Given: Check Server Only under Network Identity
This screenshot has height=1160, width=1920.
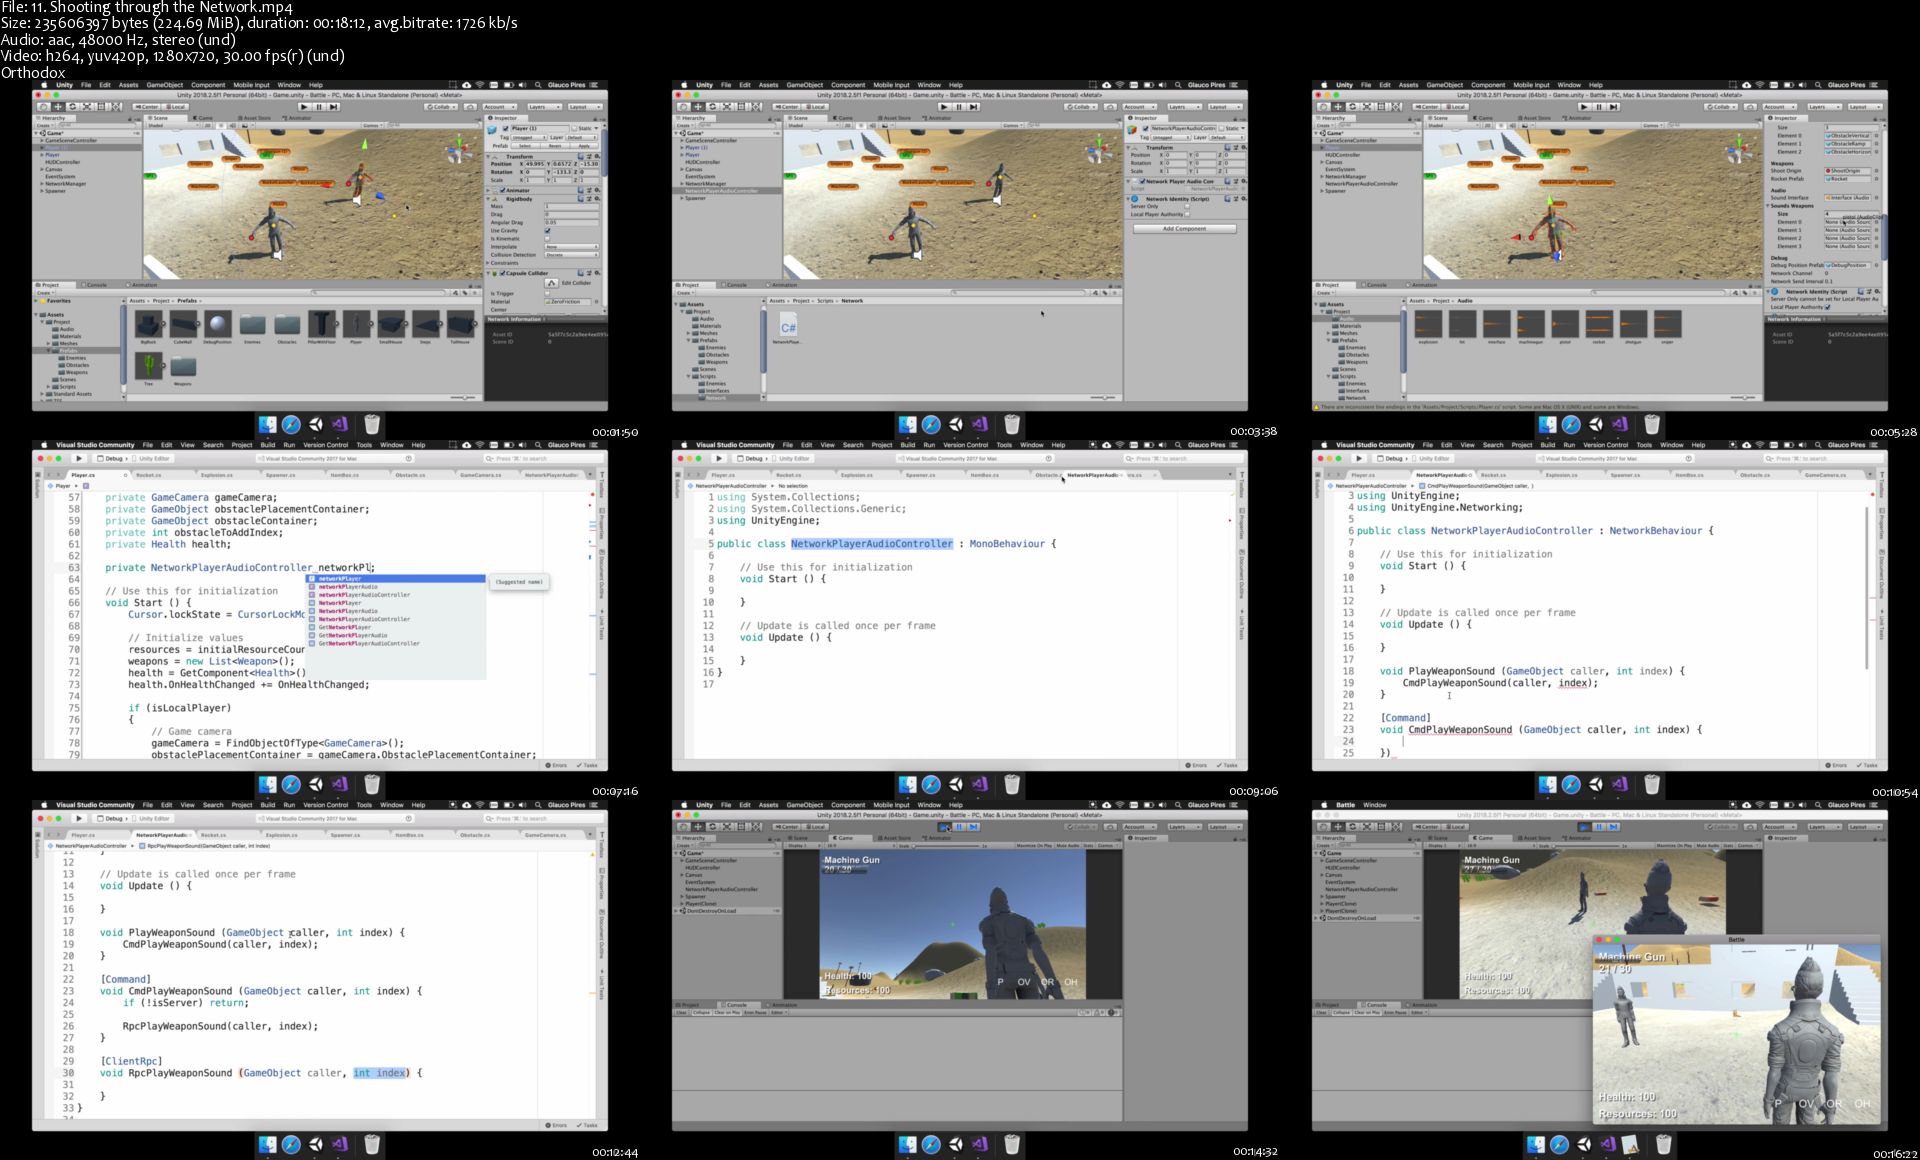Looking at the screenshot, I should click(1188, 207).
